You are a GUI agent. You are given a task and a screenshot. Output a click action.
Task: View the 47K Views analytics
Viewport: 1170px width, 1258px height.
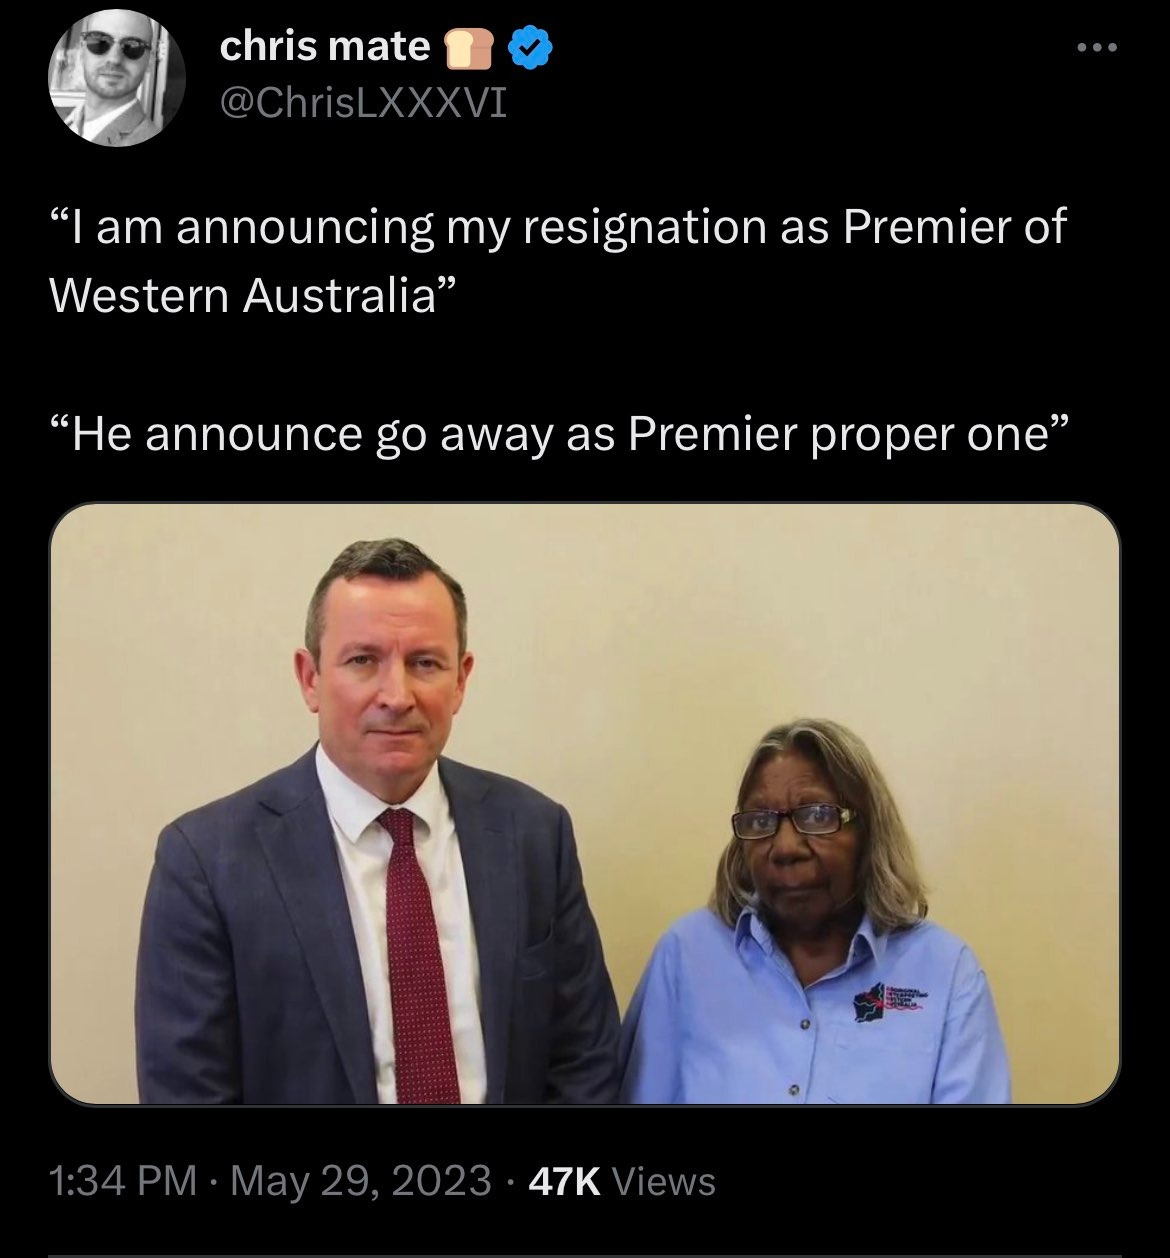coord(622,1182)
